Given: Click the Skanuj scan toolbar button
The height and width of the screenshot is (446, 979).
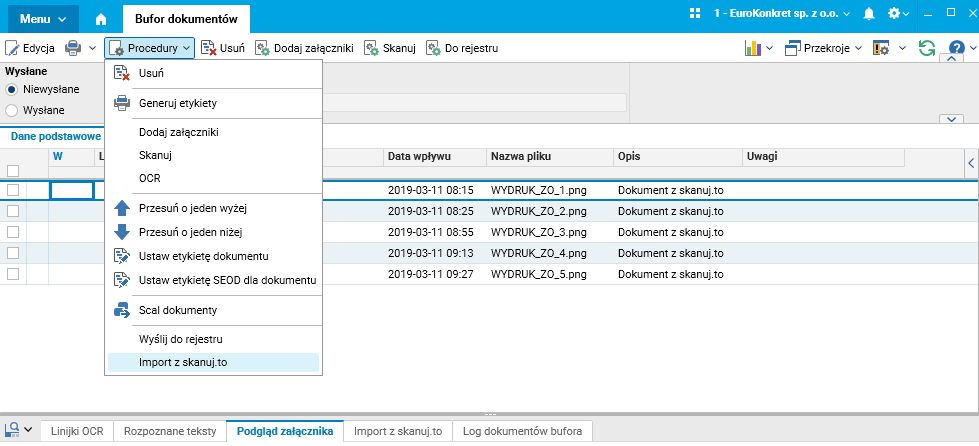Looking at the screenshot, I should pyautogui.click(x=391, y=48).
